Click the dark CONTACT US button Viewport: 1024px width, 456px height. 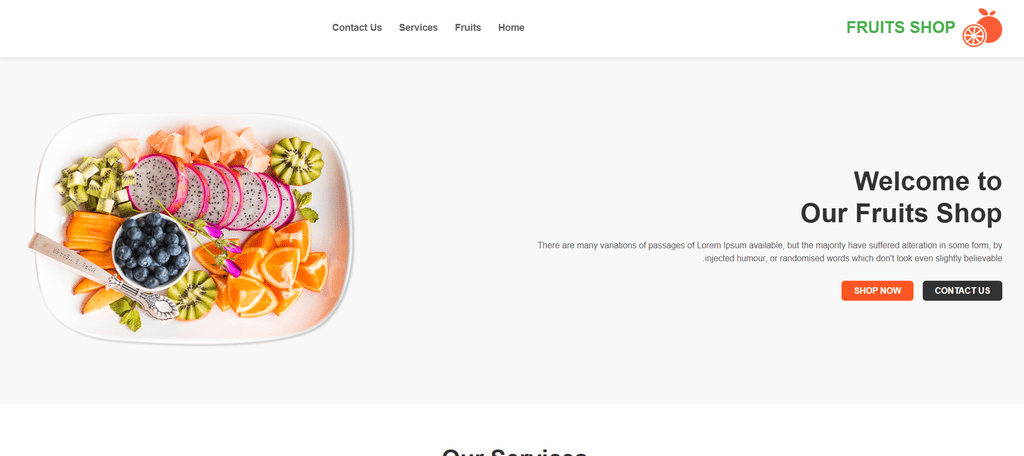(962, 291)
